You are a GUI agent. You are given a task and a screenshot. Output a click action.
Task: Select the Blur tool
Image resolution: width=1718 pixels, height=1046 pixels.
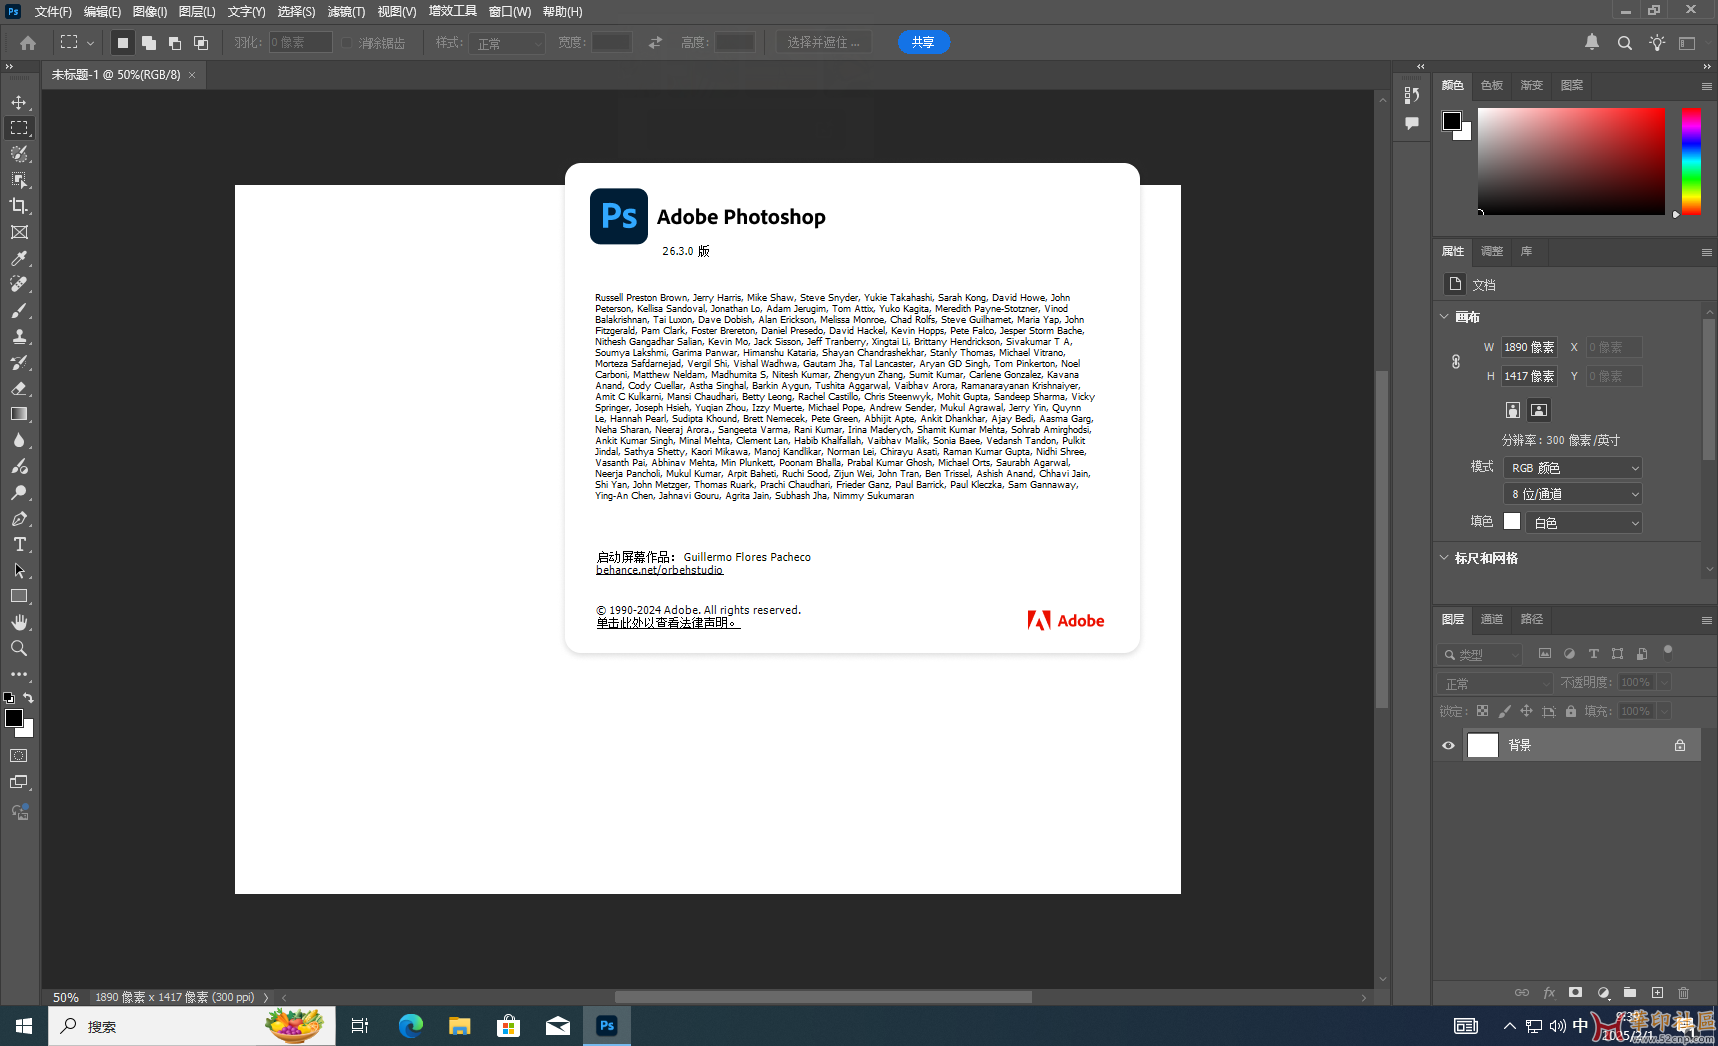click(19, 440)
